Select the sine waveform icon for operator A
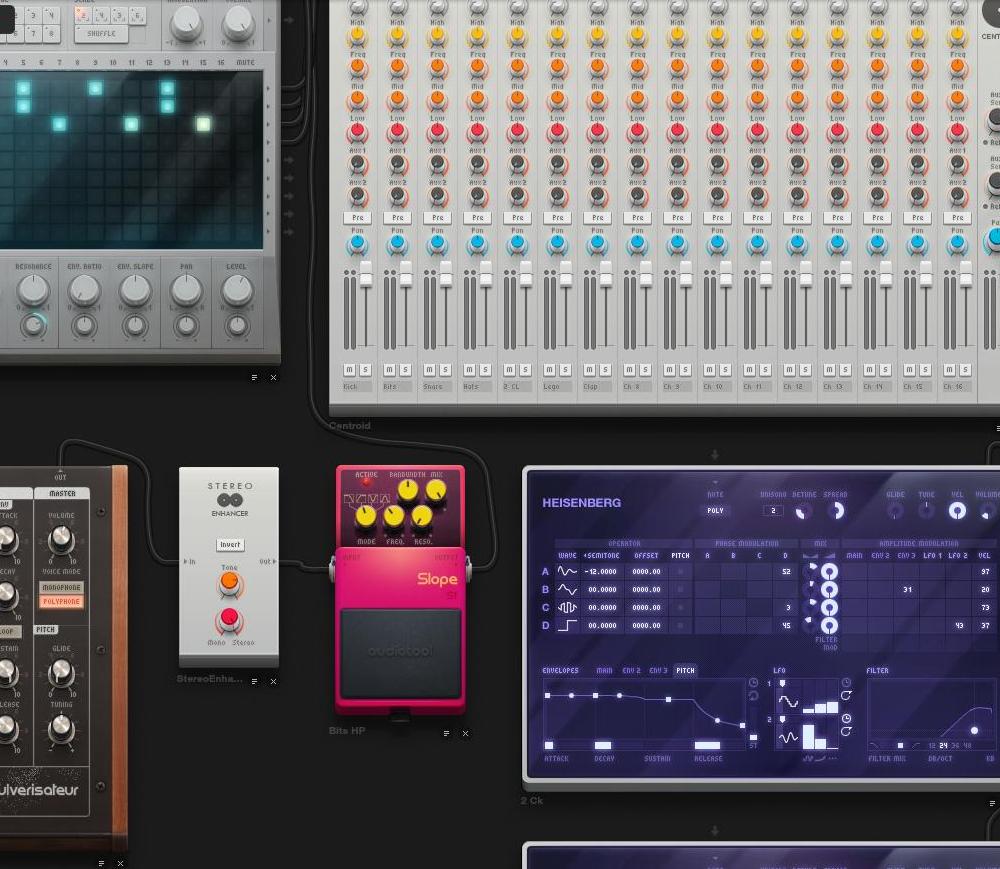Viewport: 1000px width, 869px height. click(567, 571)
